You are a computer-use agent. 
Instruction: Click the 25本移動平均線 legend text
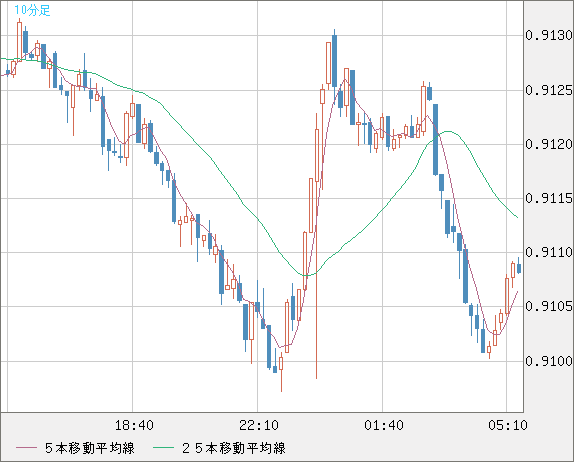pos(234,448)
